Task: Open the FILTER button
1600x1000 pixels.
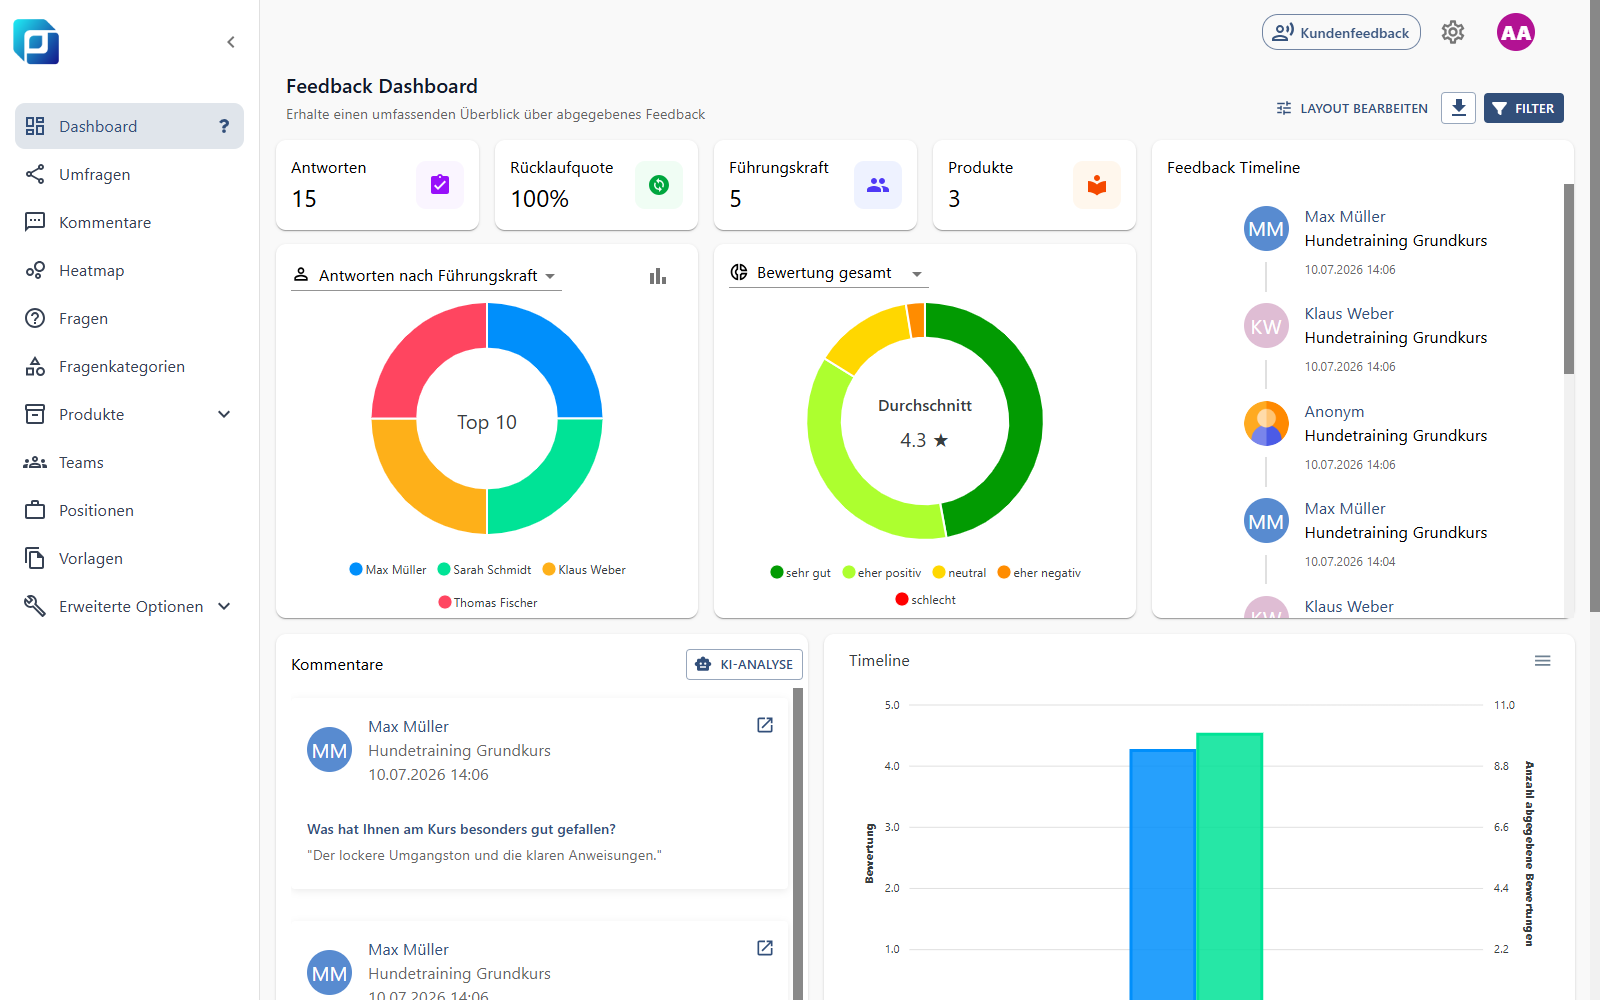Action: point(1524,108)
